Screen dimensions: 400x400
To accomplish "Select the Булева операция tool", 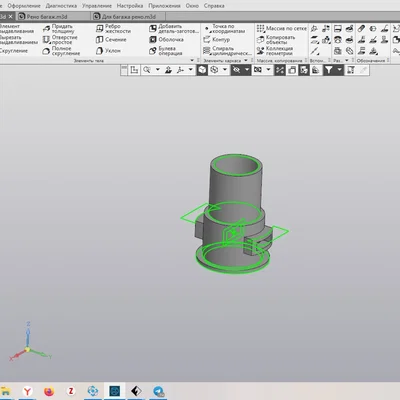I will pyautogui.click(x=166, y=51).
